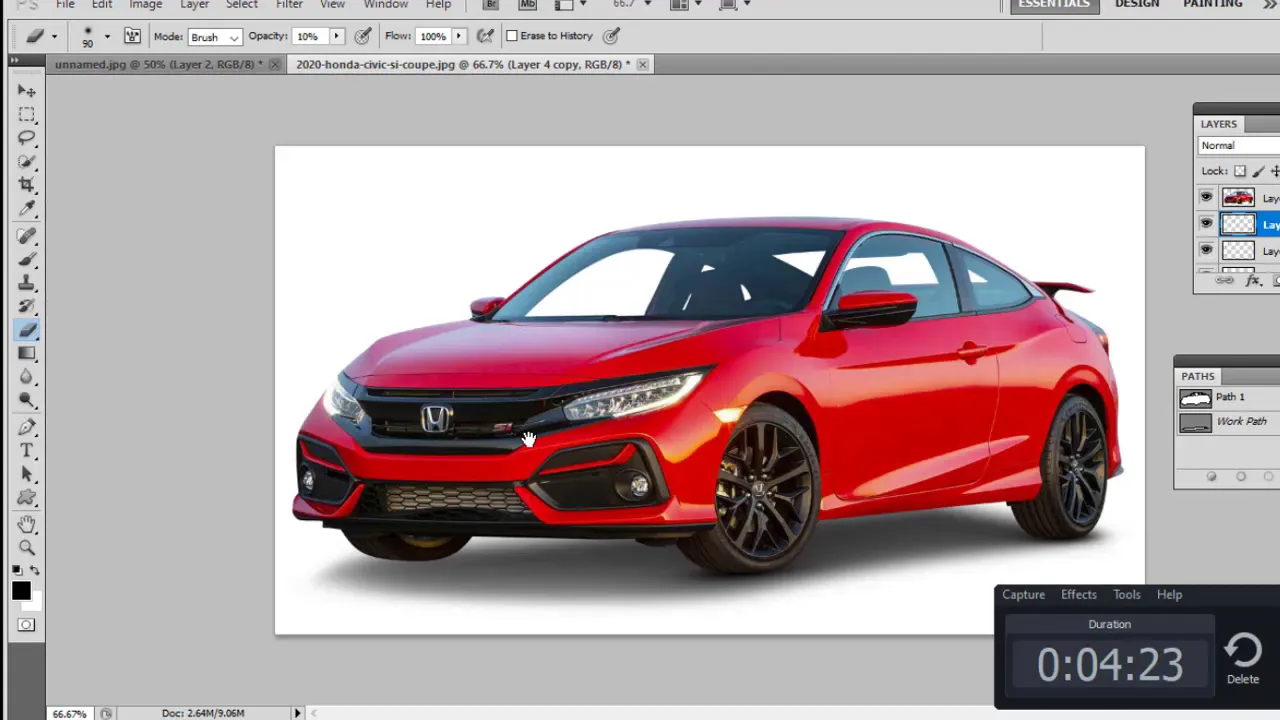Hide the top car thumbnail layer

click(x=1206, y=198)
